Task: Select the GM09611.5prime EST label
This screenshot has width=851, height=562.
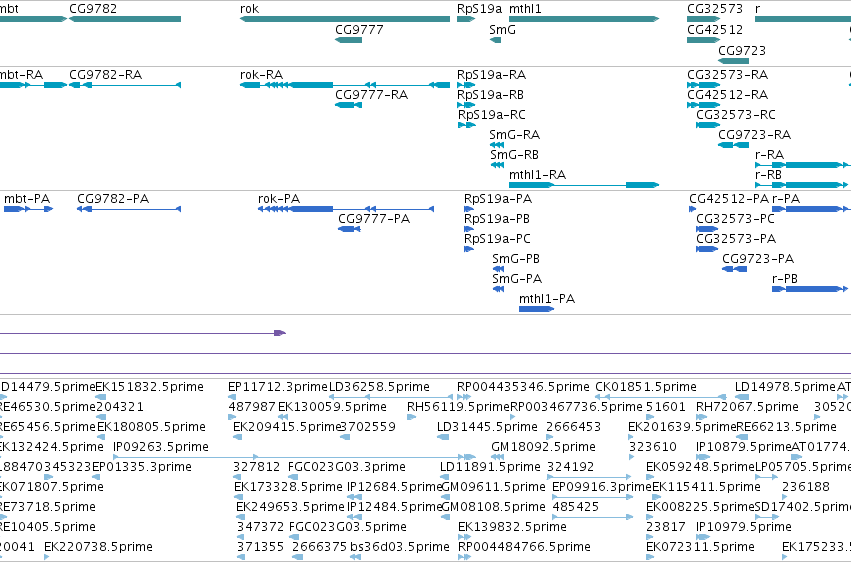Action: tap(493, 487)
